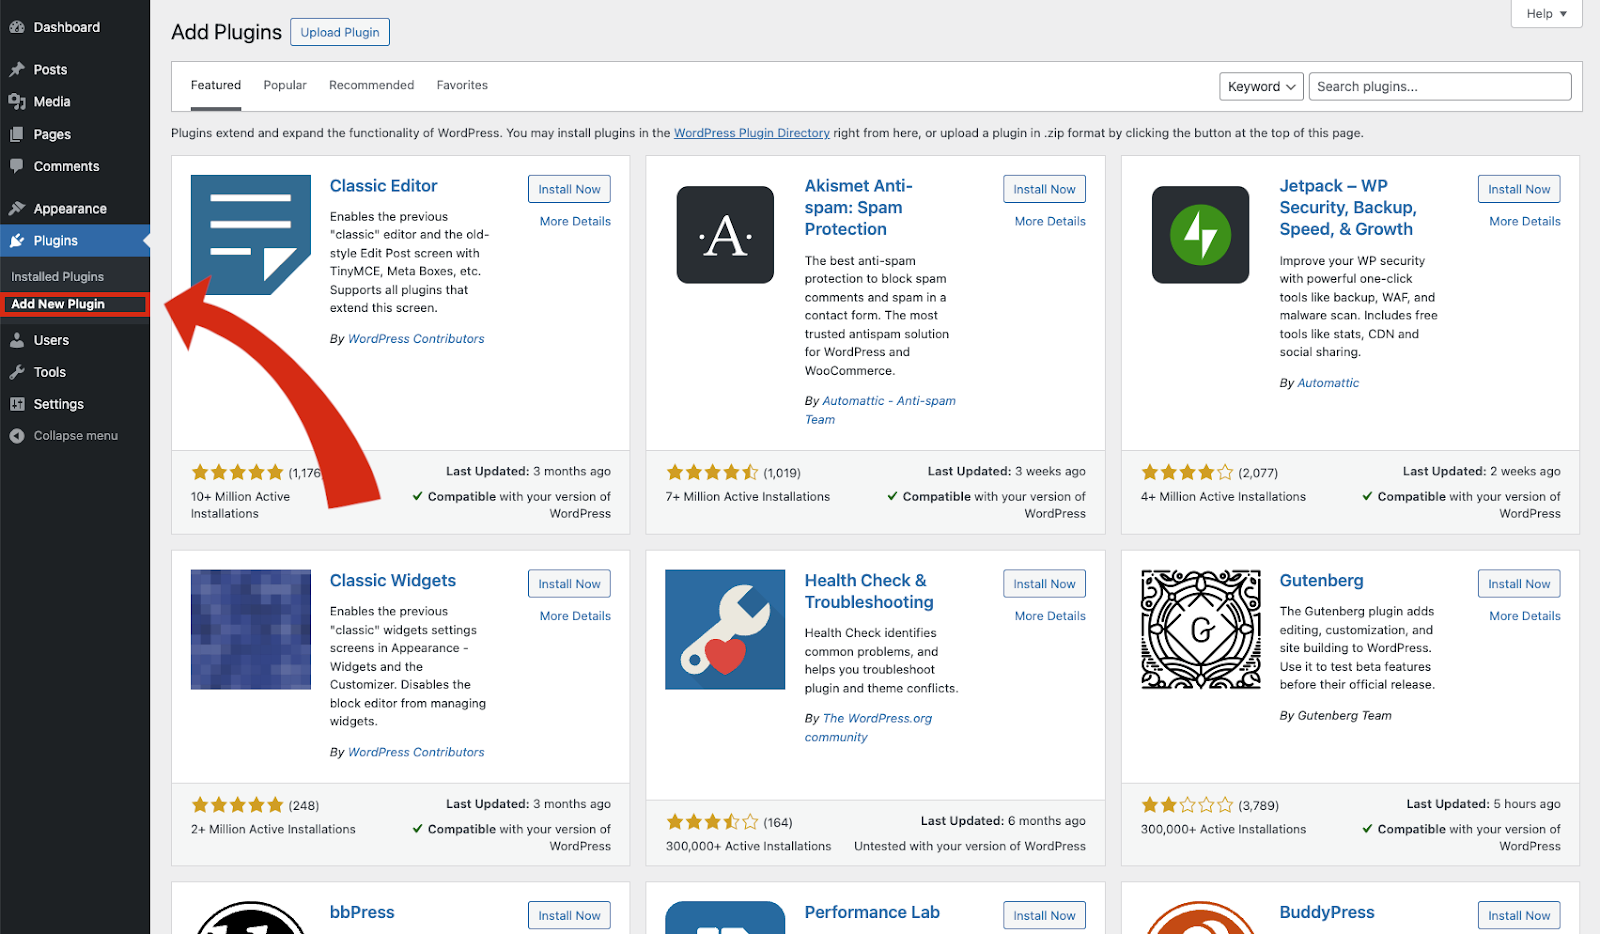This screenshot has height=934, width=1600.
Task: Open More Details for Jetpack
Action: pos(1525,222)
